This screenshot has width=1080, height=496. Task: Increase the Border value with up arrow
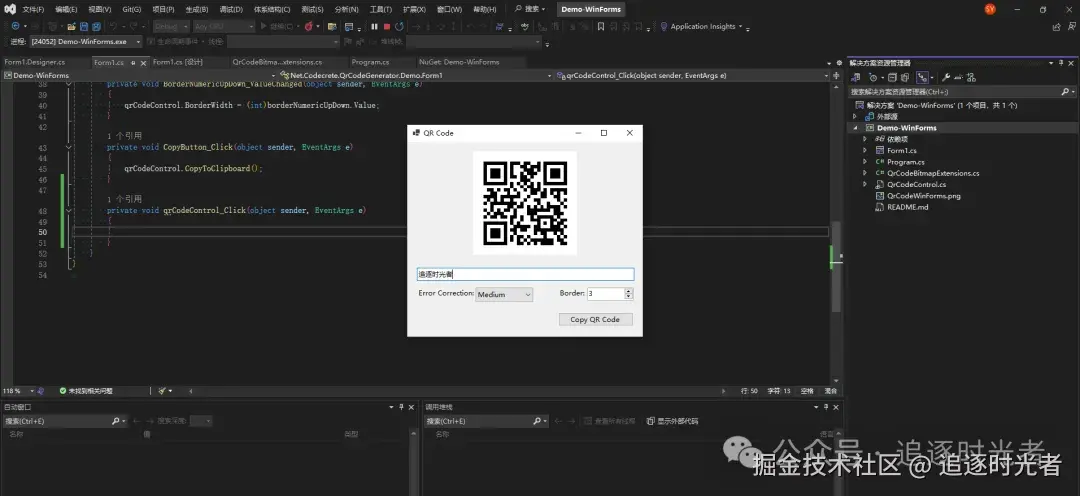point(628,291)
